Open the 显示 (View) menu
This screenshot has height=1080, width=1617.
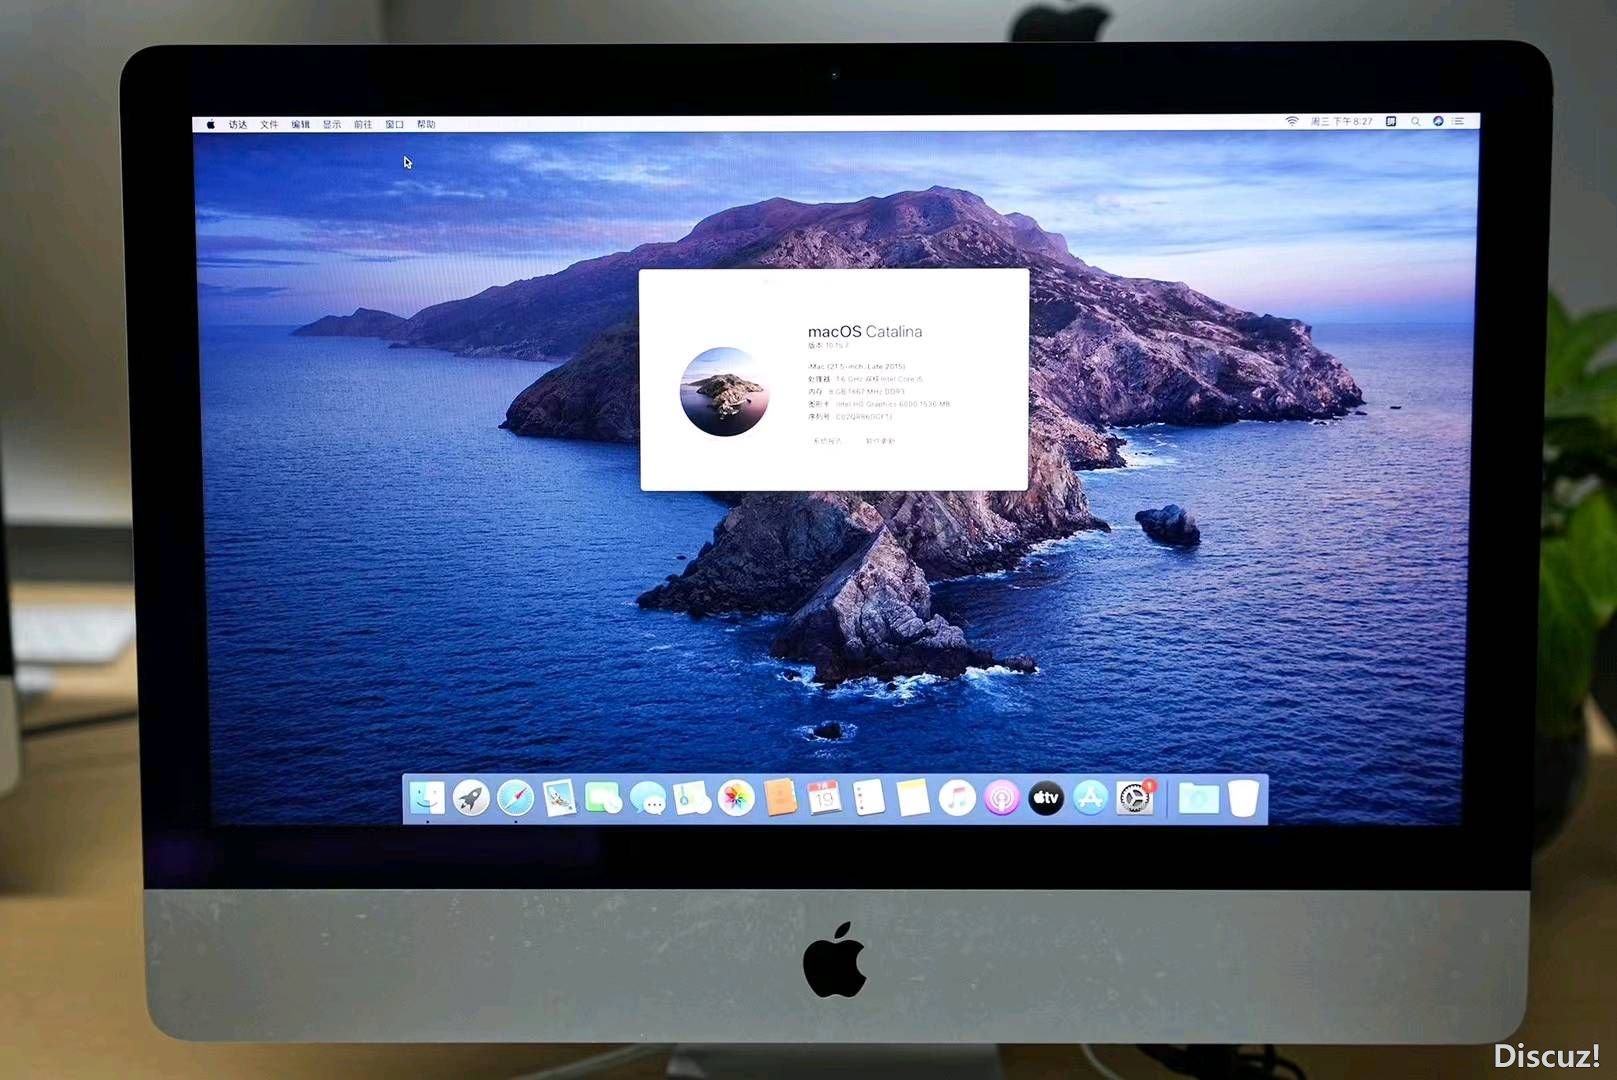(x=332, y=125)
